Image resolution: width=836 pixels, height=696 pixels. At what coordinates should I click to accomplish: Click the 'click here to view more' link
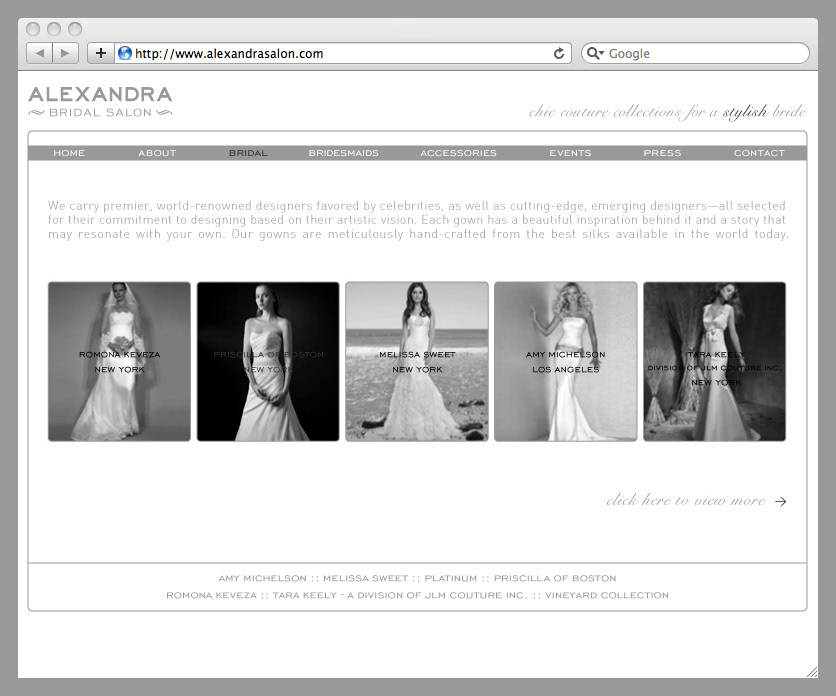pyautogui.click(x=686, y=500)
